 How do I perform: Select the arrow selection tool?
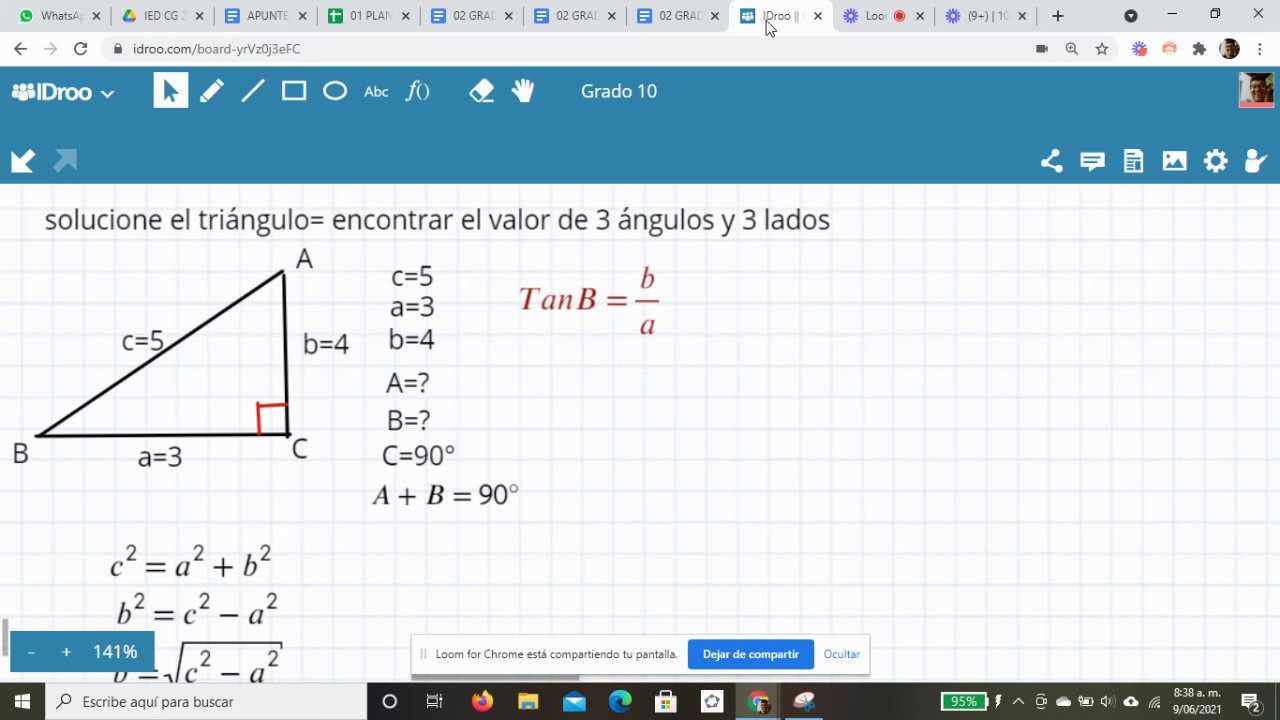click(170, 91)
